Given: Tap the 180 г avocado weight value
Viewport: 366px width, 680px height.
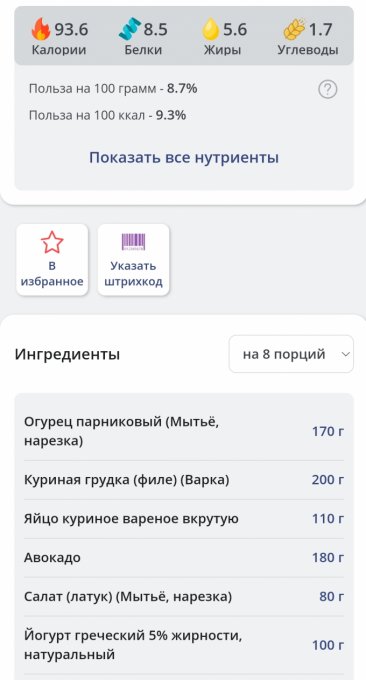Looking at the screenshot, I should 328,558.
